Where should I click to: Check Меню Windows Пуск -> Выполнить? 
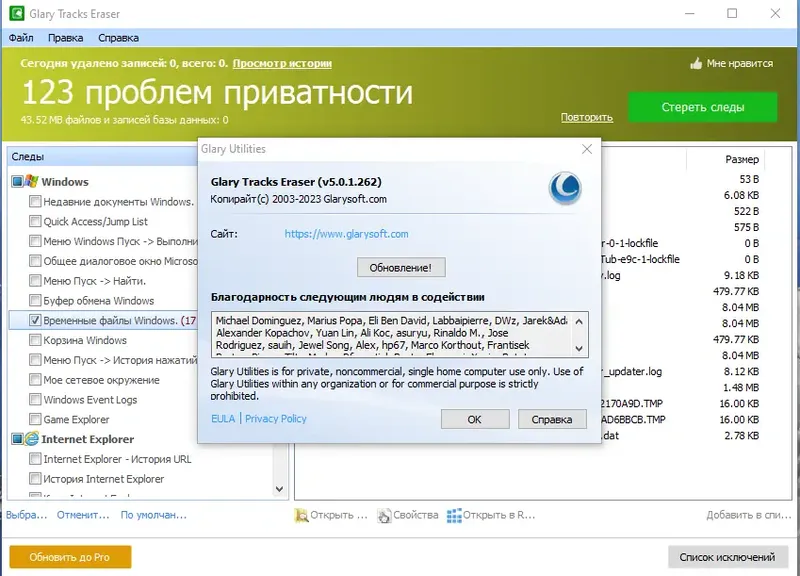(35, 241)
